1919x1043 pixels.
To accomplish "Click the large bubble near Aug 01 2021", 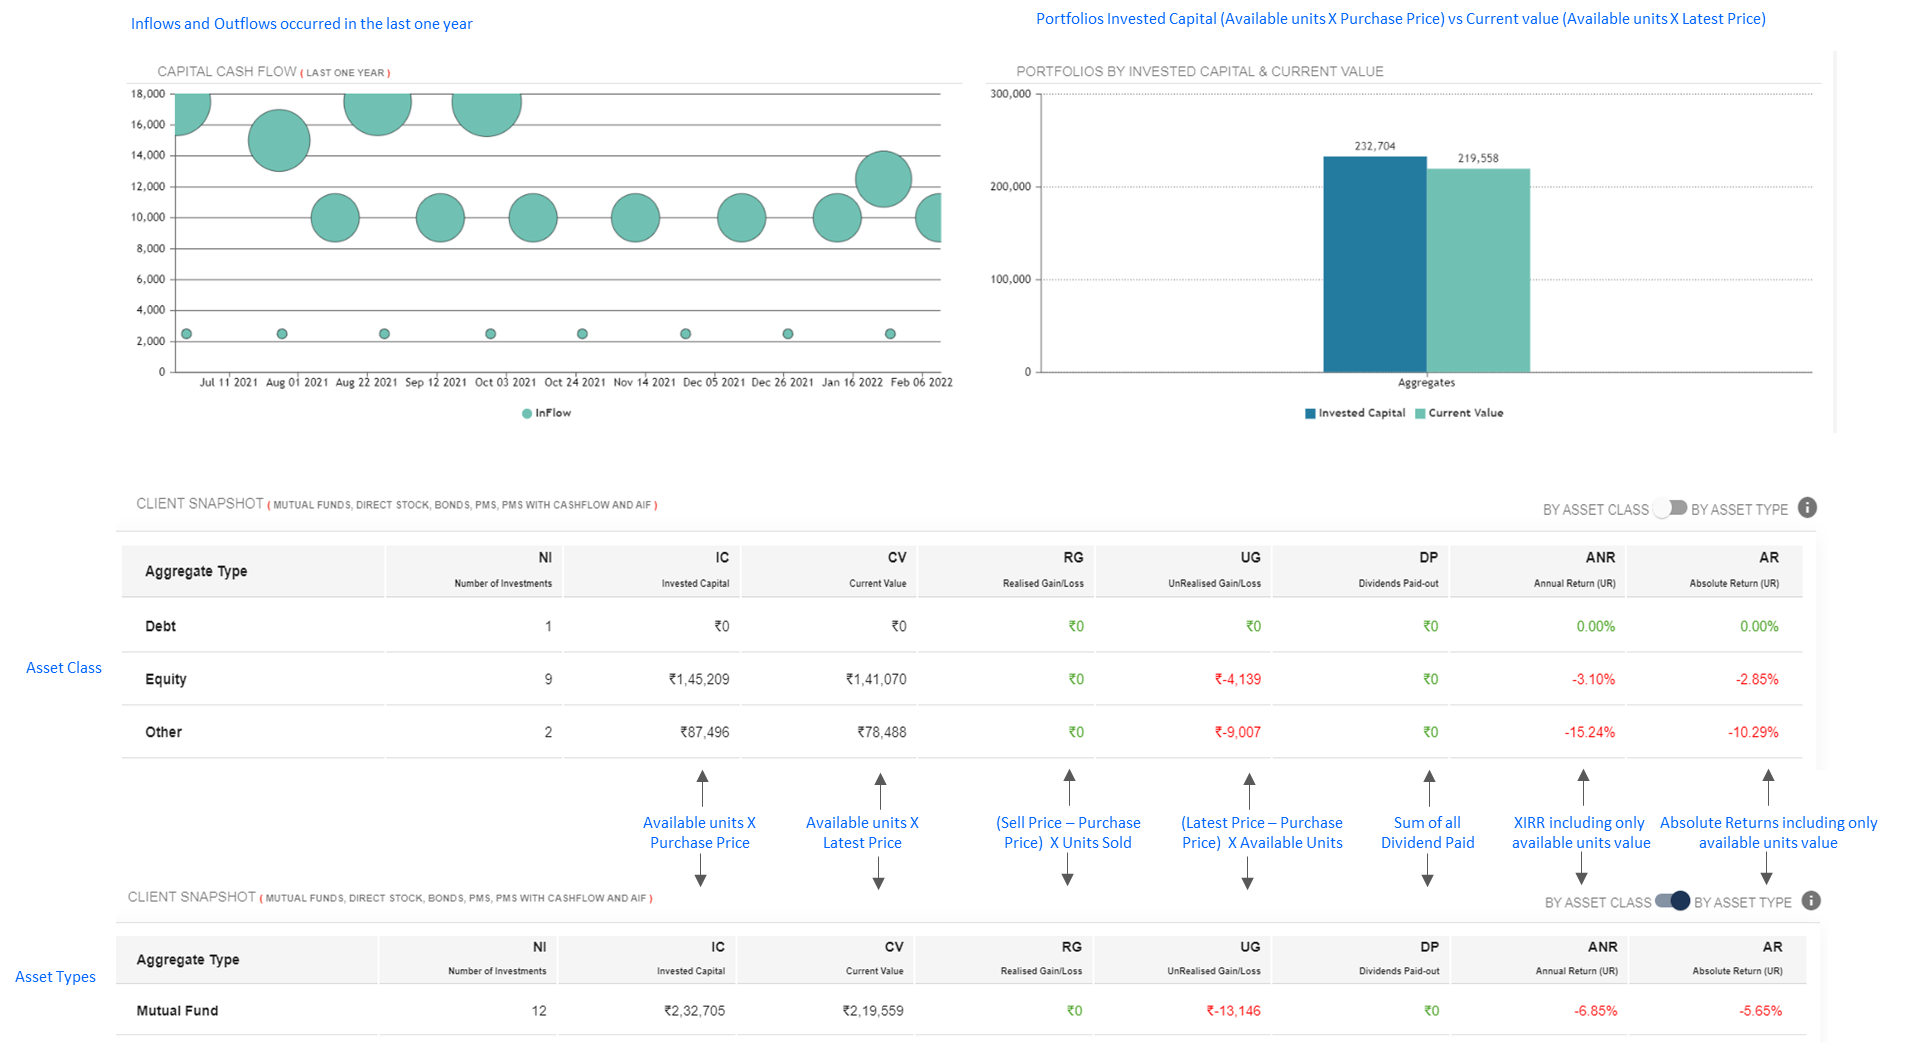I will point(279,141).
